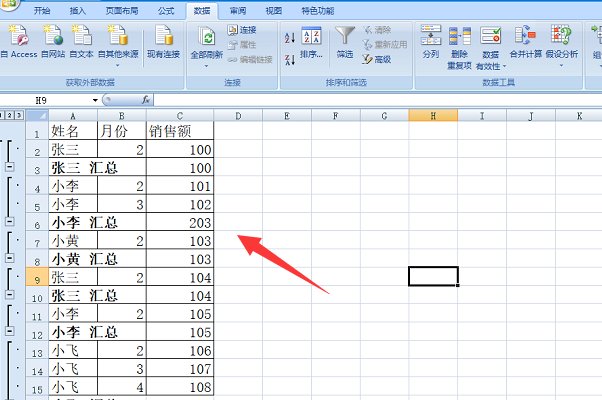Viewport: 602px width, 400px height.
Task: Open greyed Properties (属性) item
Action: [x=242, y=45]
